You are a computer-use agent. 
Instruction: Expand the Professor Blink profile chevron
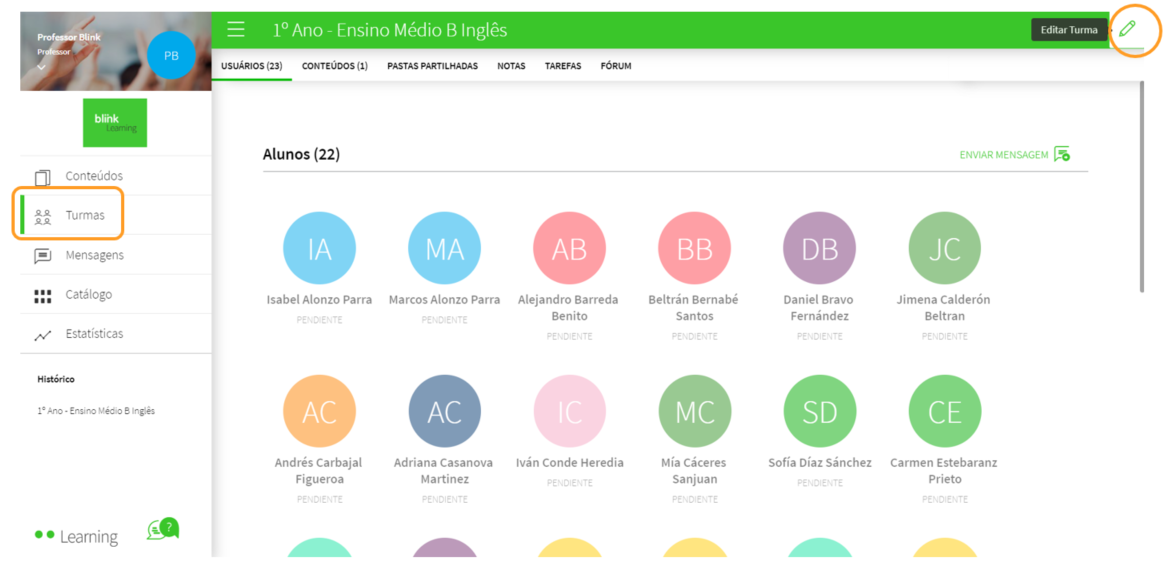(42, 67)
